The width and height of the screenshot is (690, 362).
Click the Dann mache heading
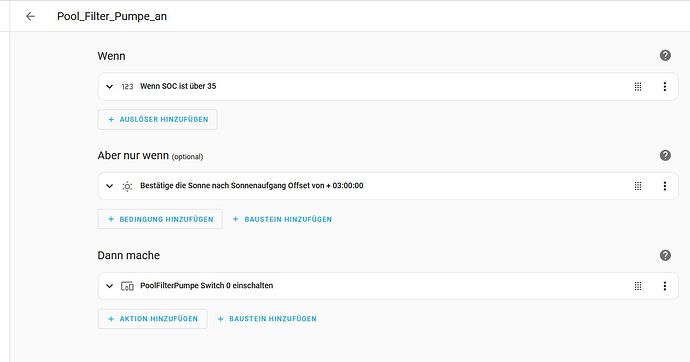pos(128,255)
